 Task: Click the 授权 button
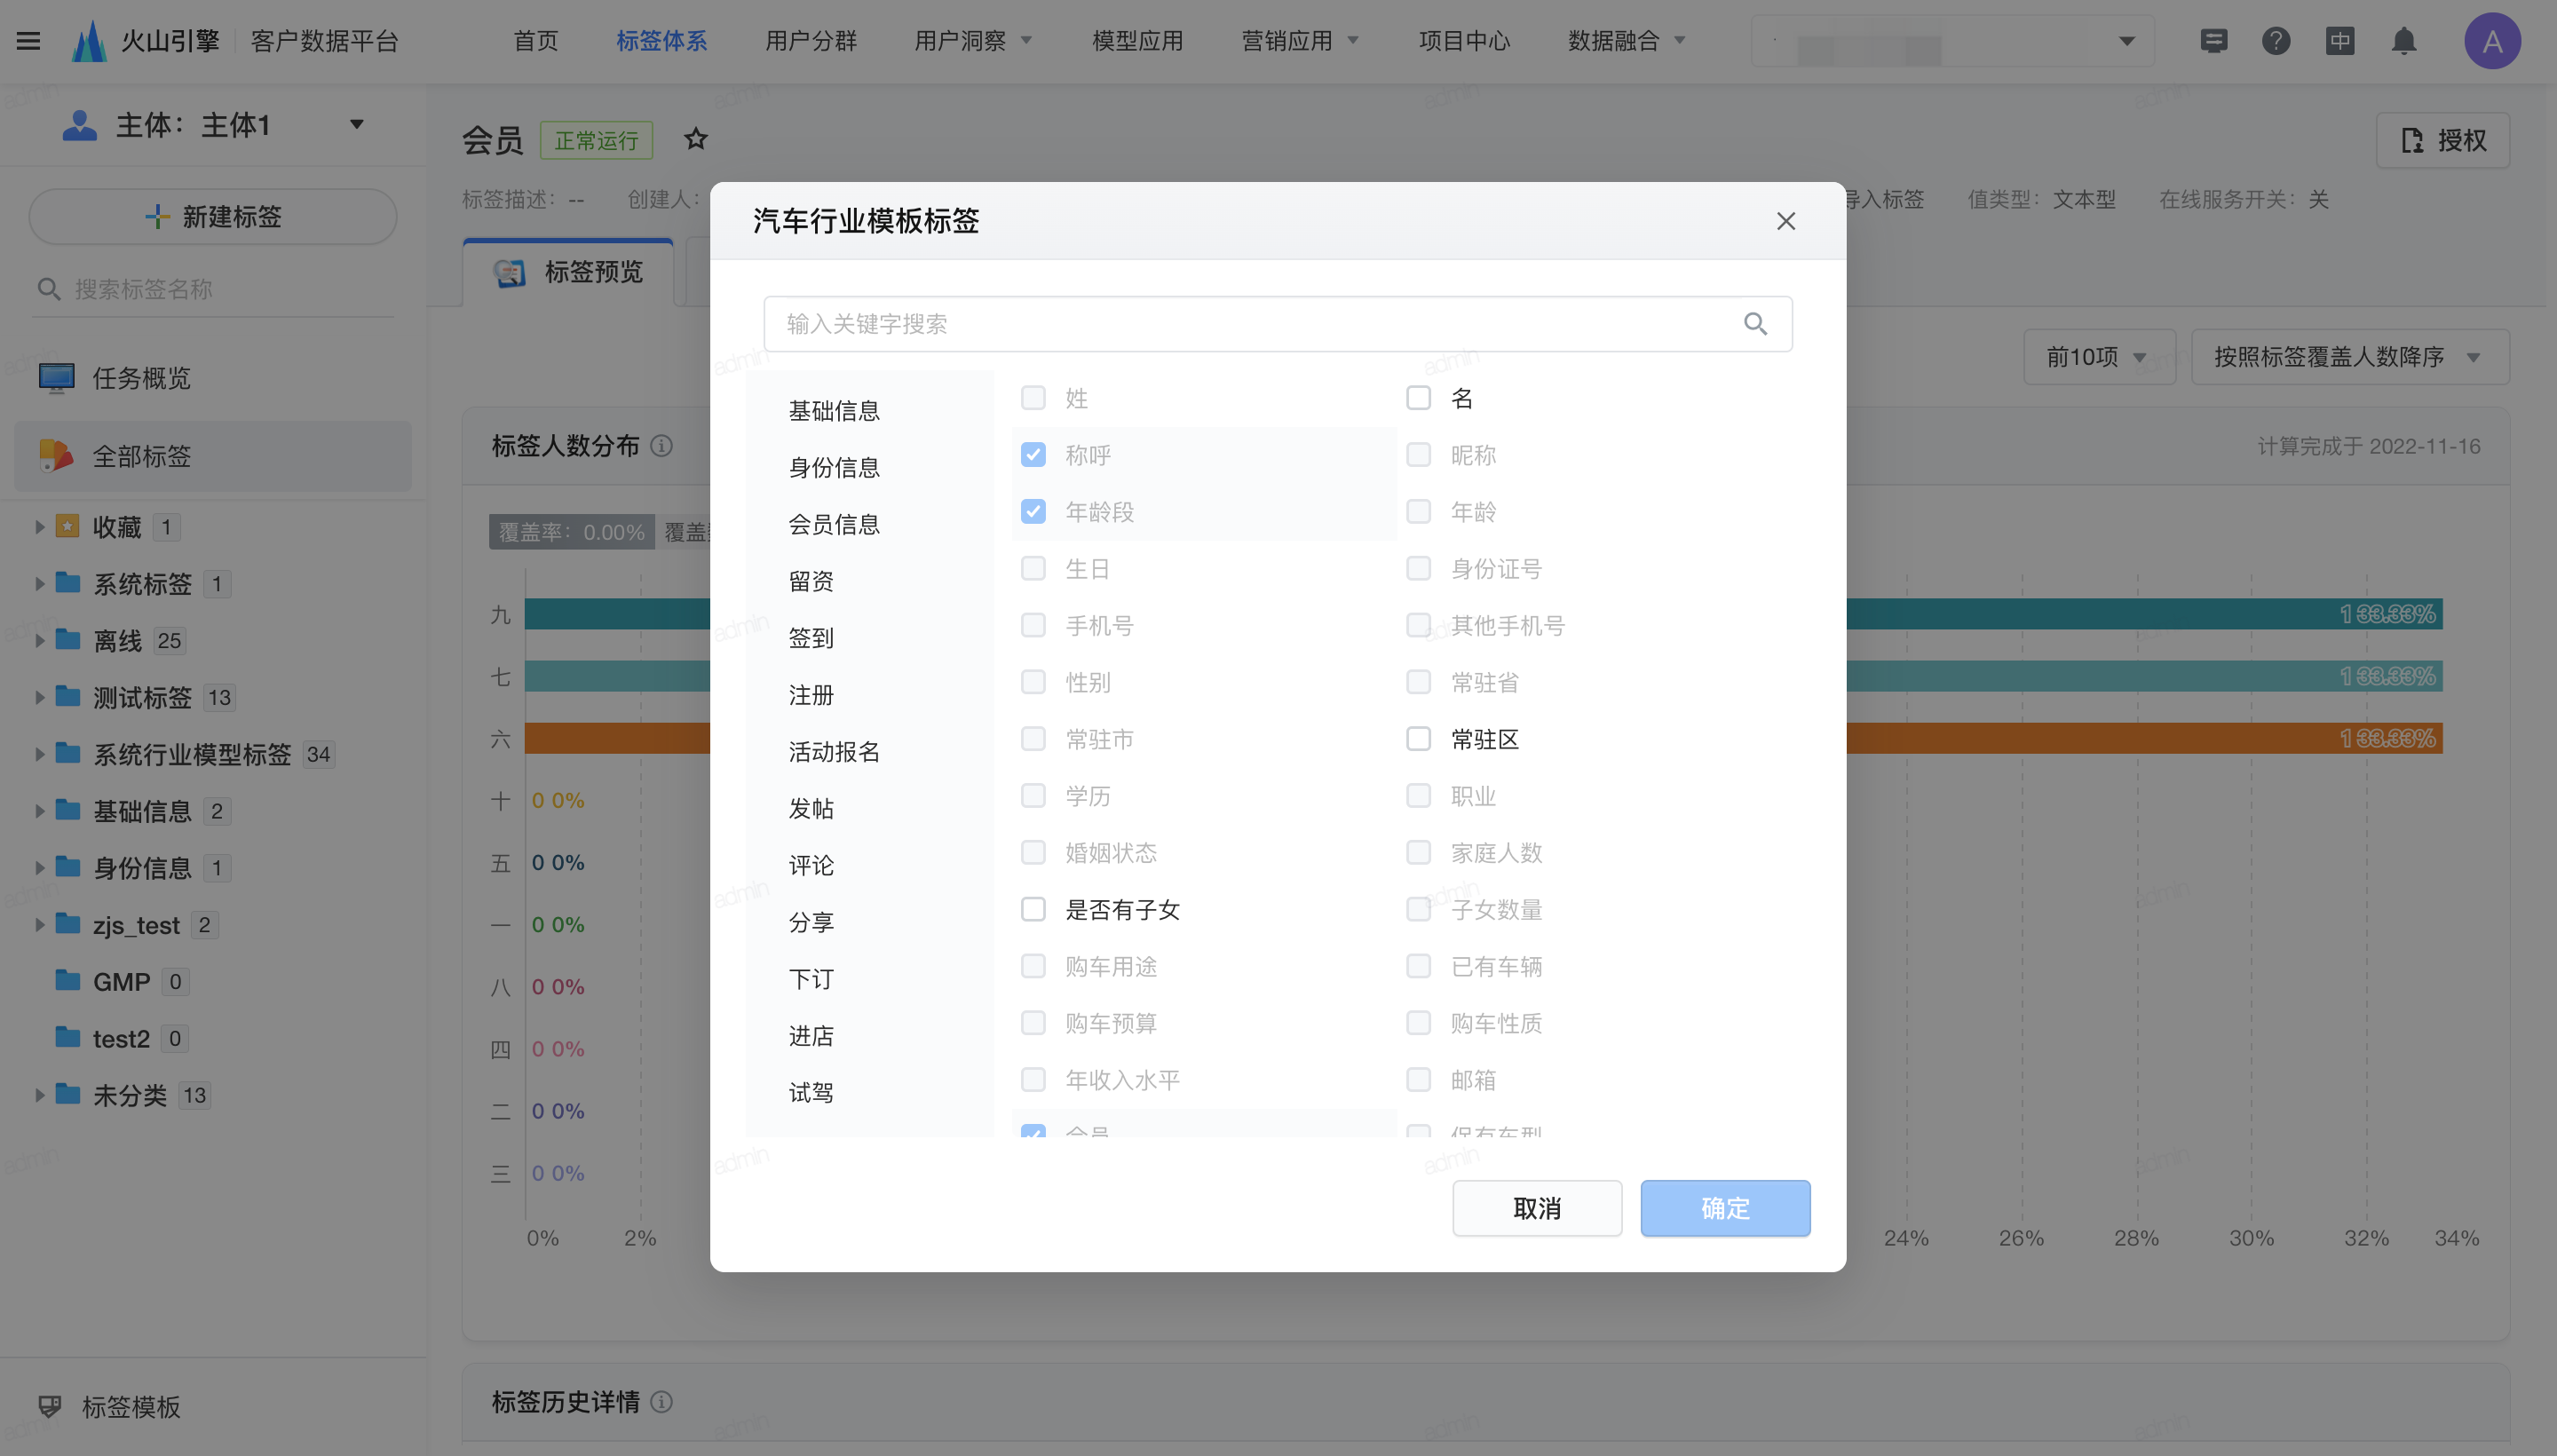(2443, 141)
